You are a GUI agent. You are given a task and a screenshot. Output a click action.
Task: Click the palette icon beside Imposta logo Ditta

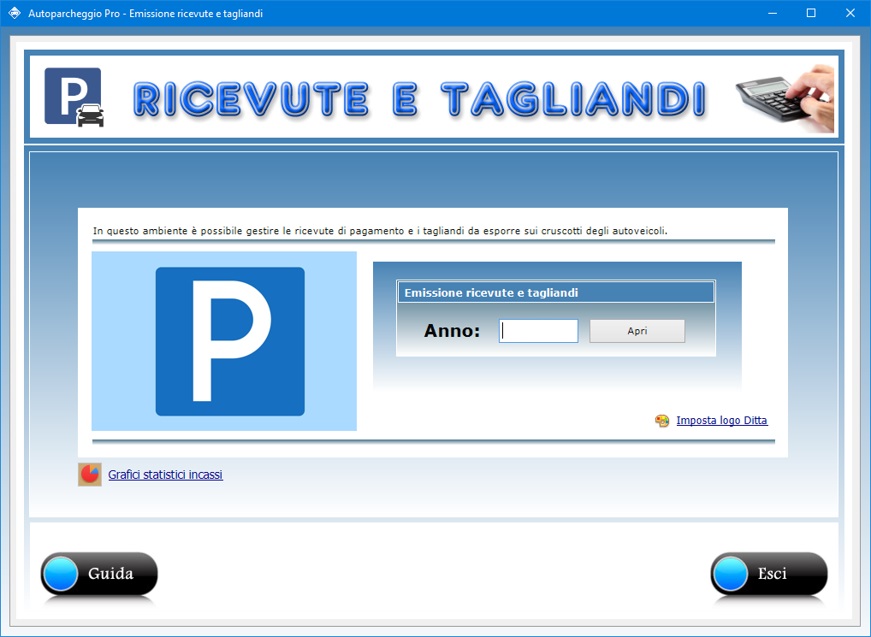point(662,421)
